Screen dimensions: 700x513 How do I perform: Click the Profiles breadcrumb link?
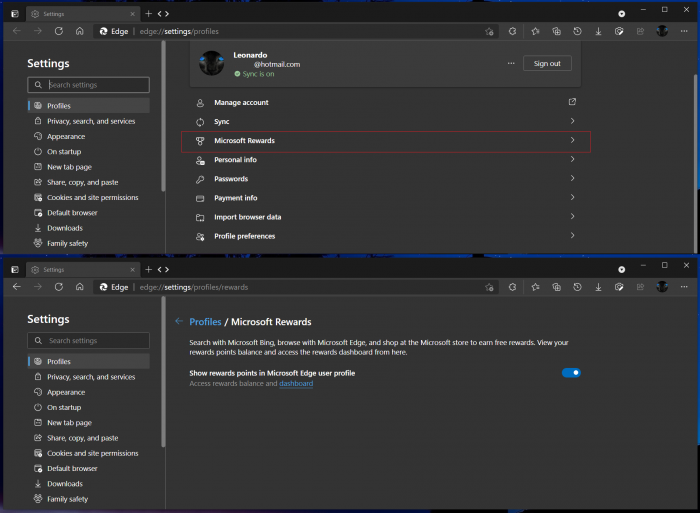tap(205, 322)
